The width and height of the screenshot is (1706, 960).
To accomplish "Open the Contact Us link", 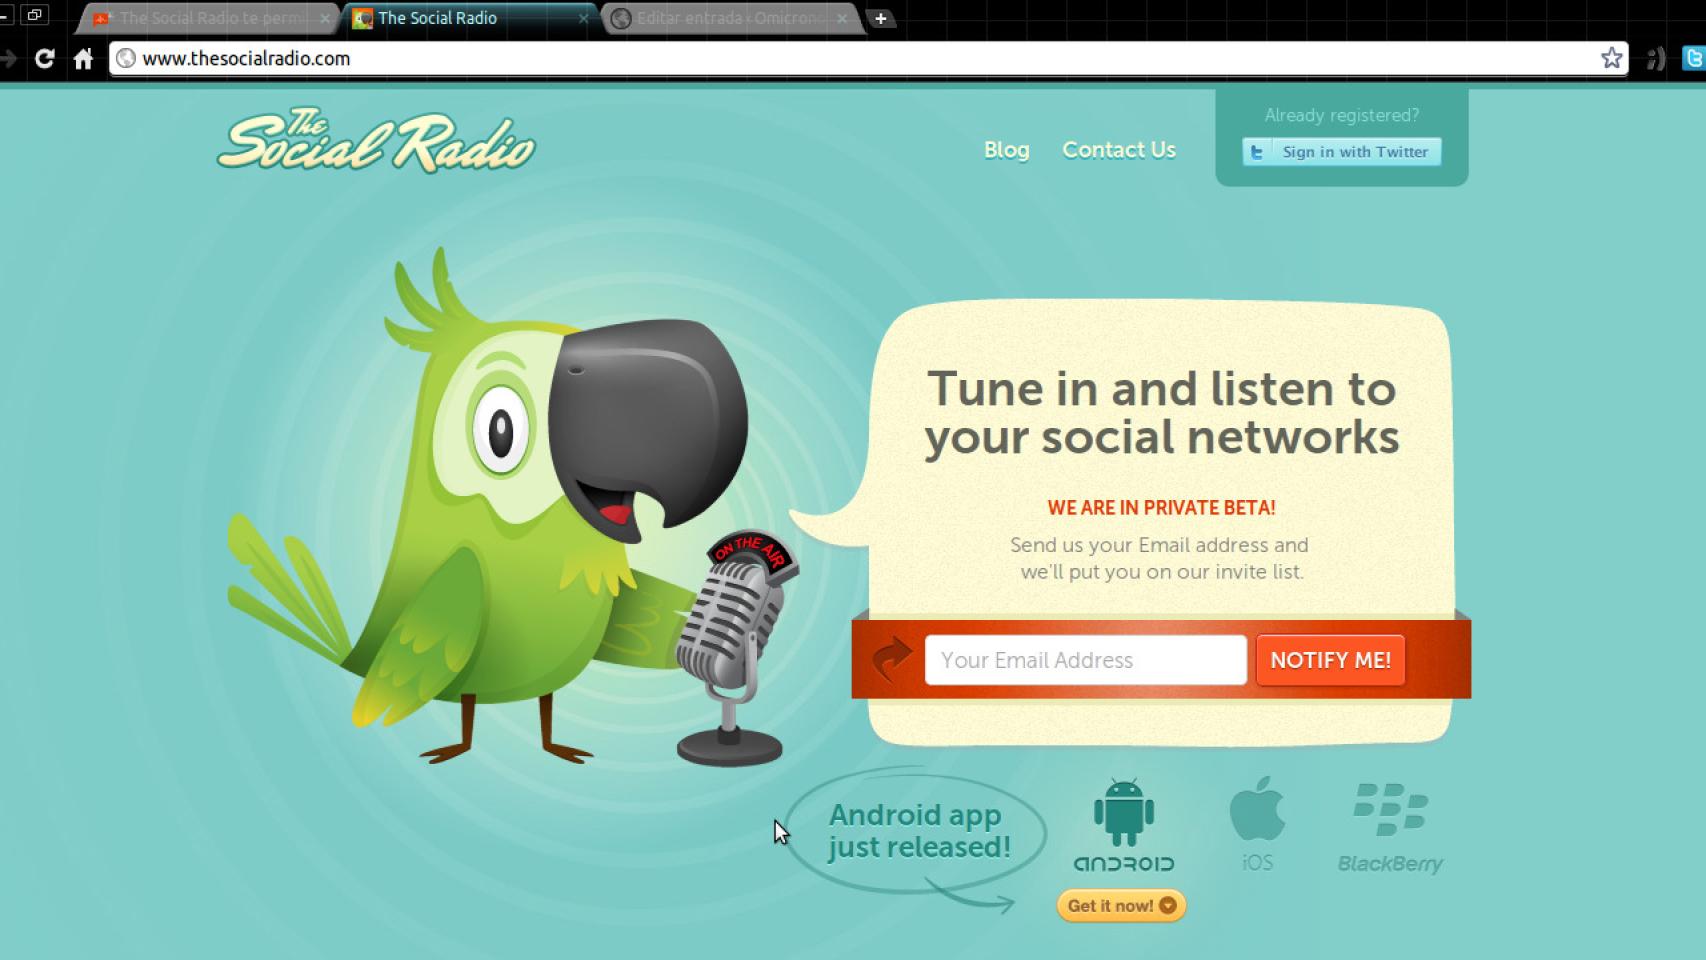I will pos(1118,150).
